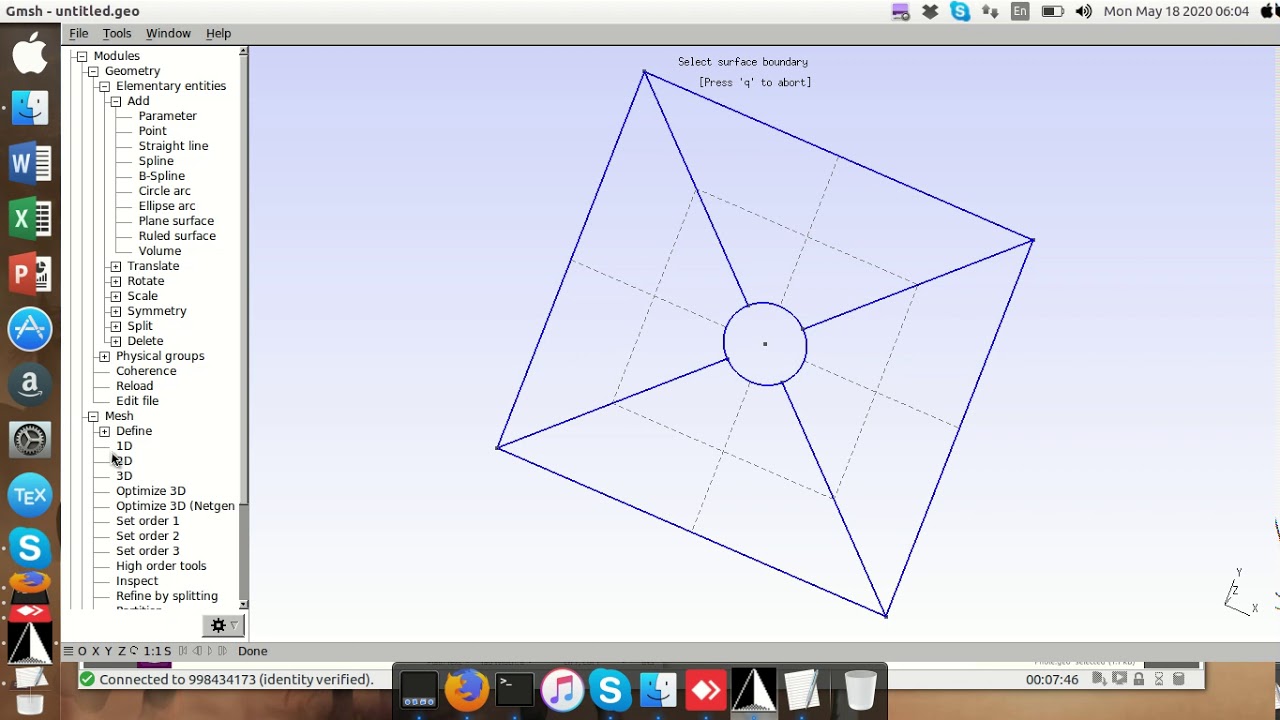Click Edit file in the Geometry section

(x=137, y=401)
